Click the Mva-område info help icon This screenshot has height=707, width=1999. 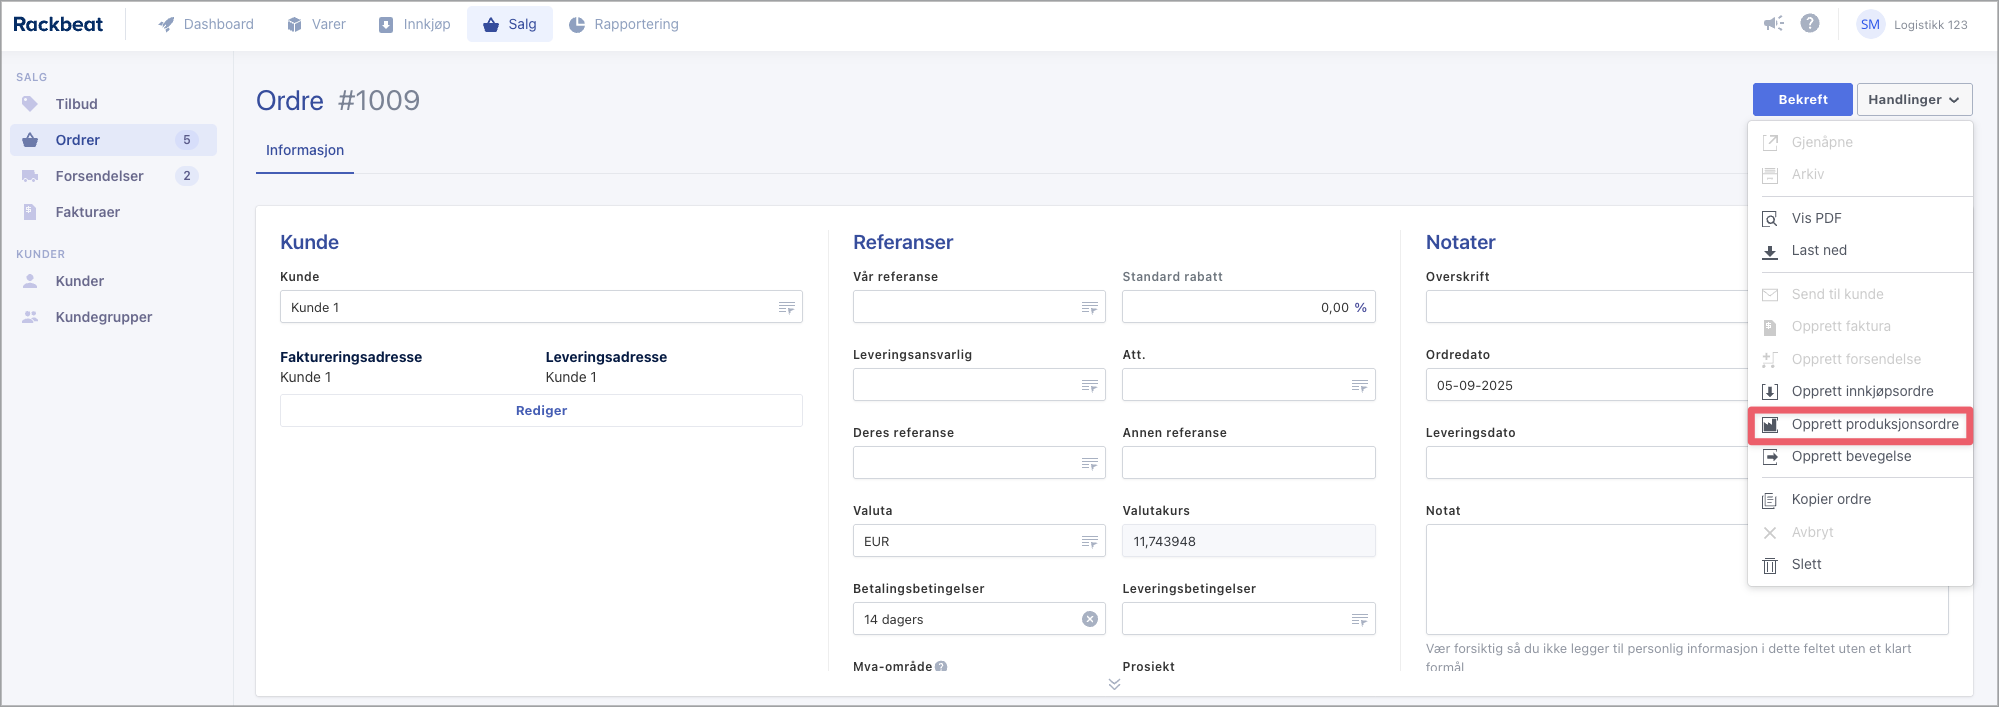(x=941, y=667)
